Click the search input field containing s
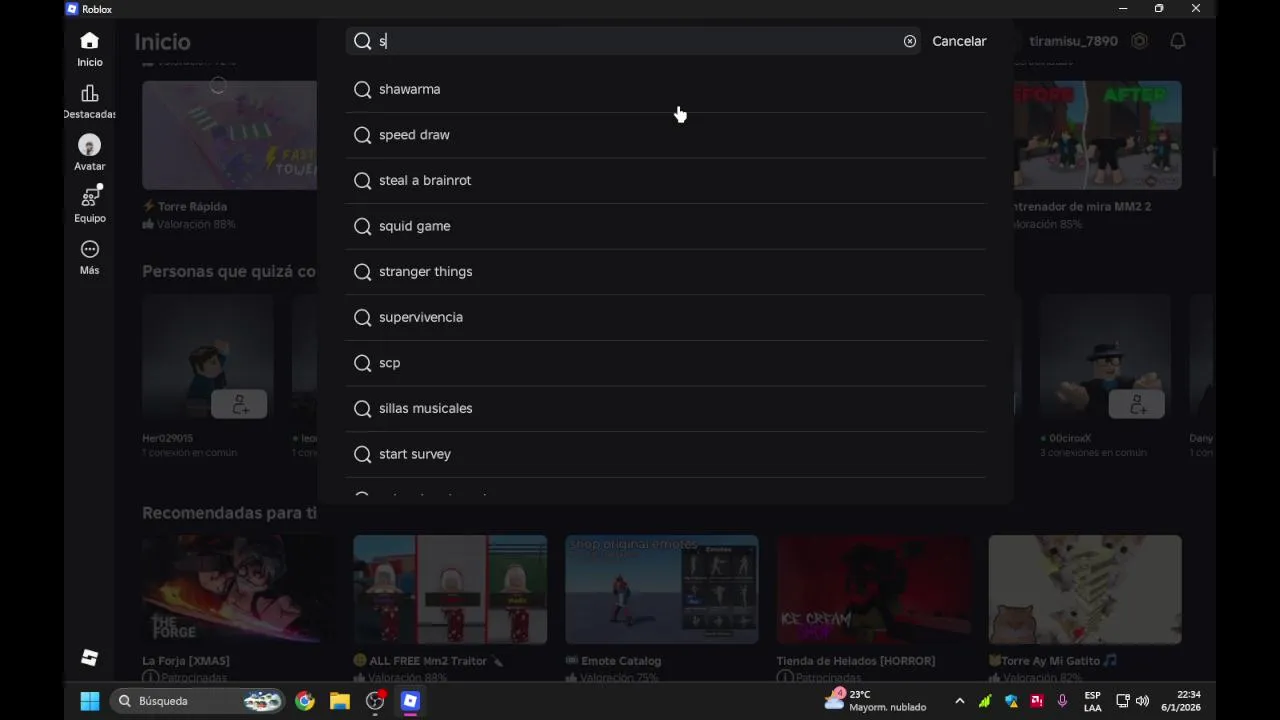 click(634, 41)
